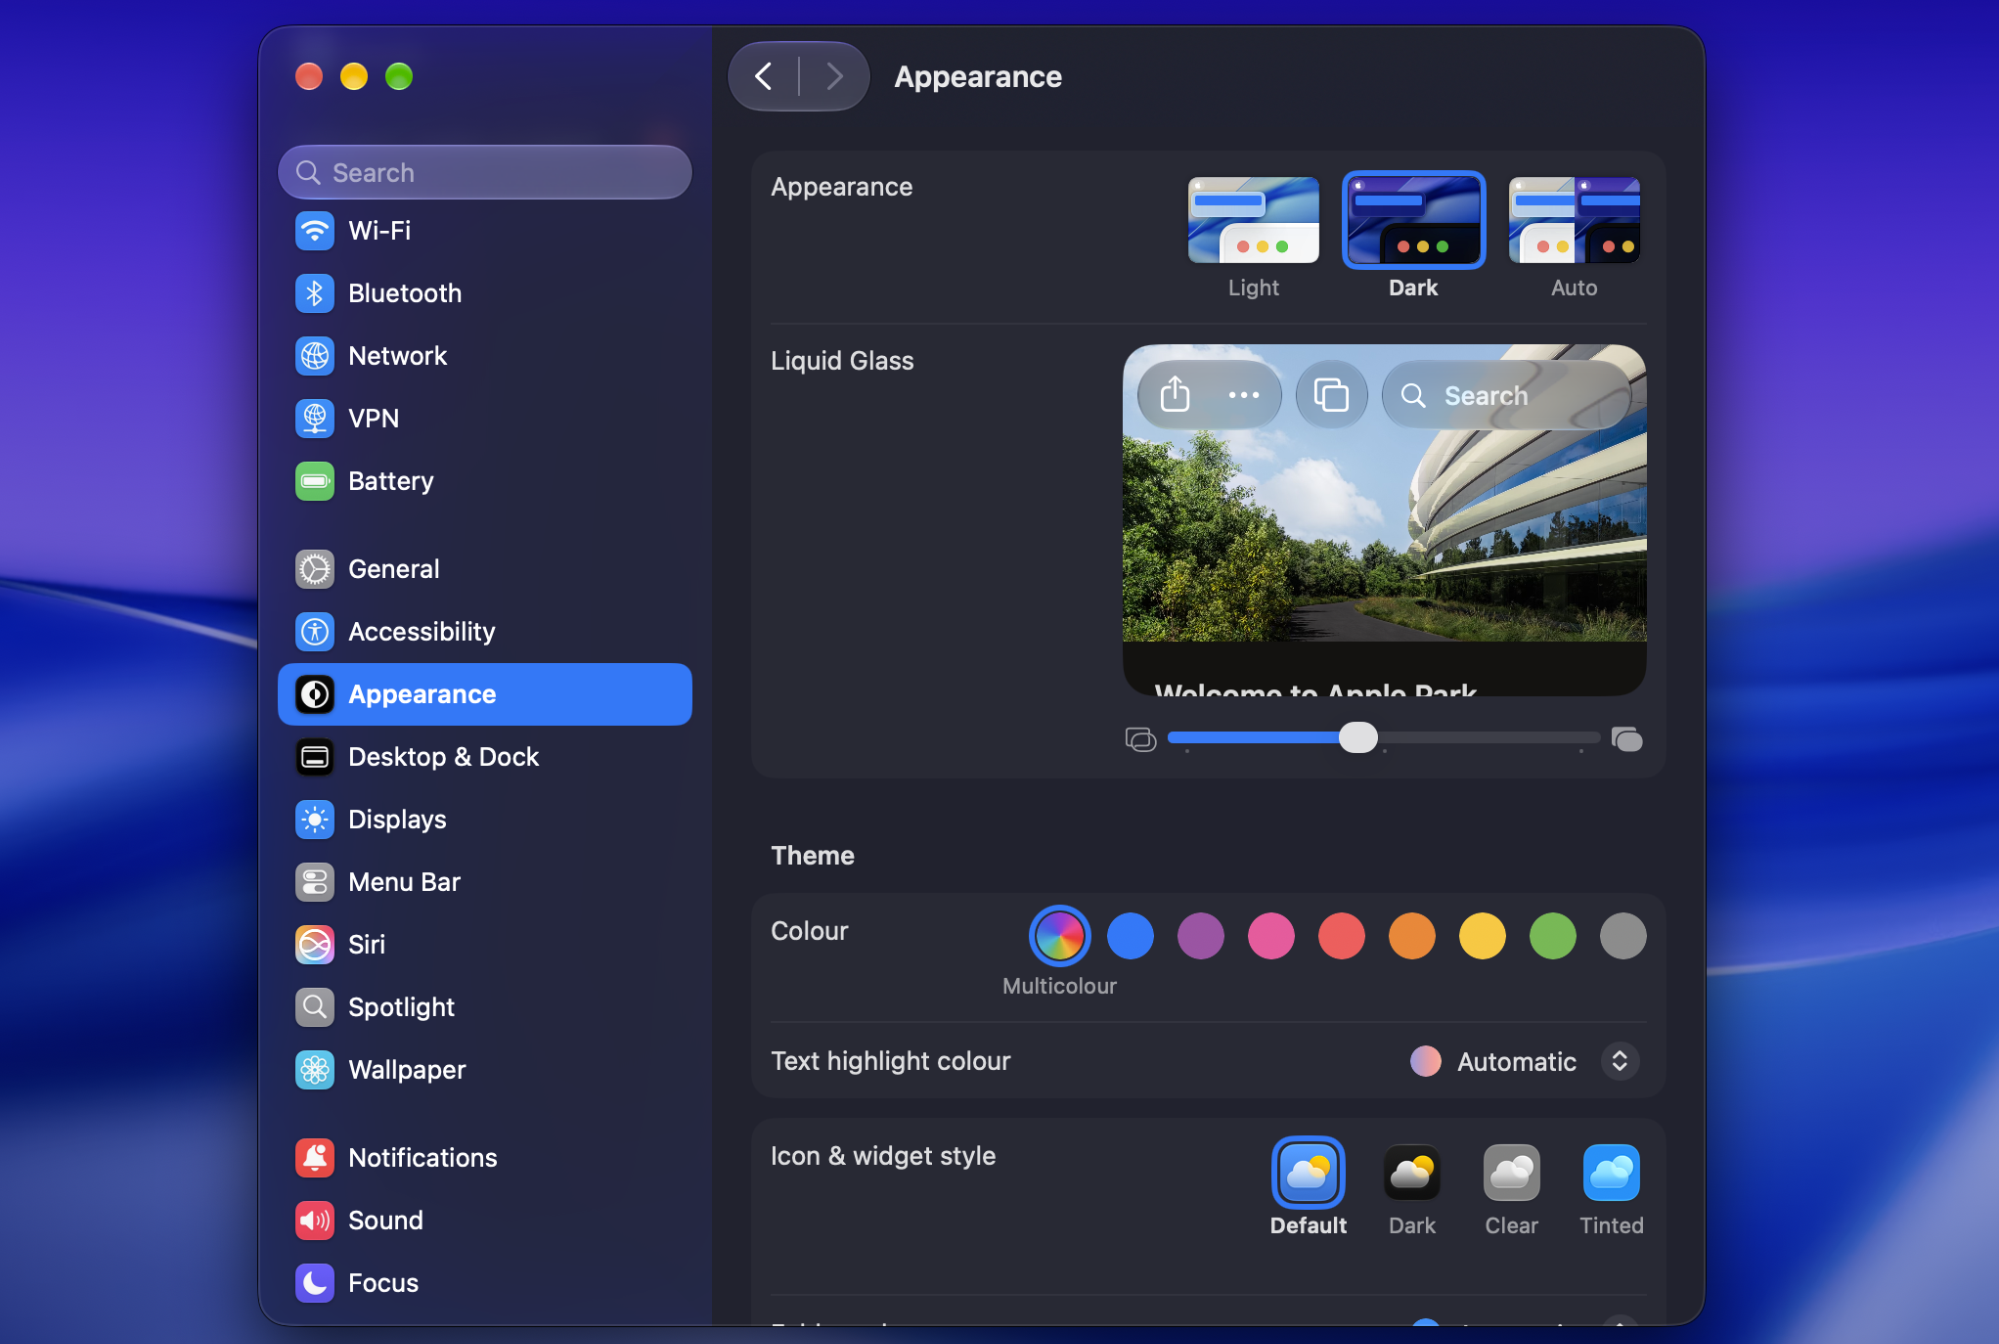This screenshot has width=1999, height=1344.
Task: Click the three-dots icon in Liquid Glass preview
Action: [1244, 395]
